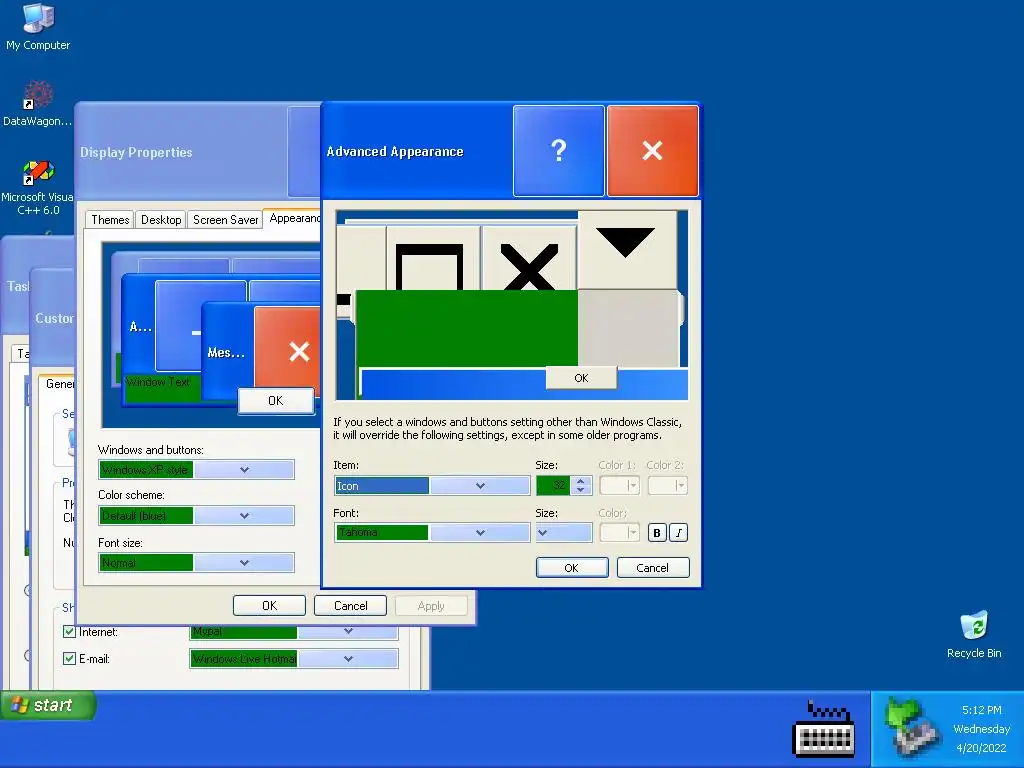1024x768 pixels.
Task: Click the item Size field showing 32
Action: (x=553, y=485)
